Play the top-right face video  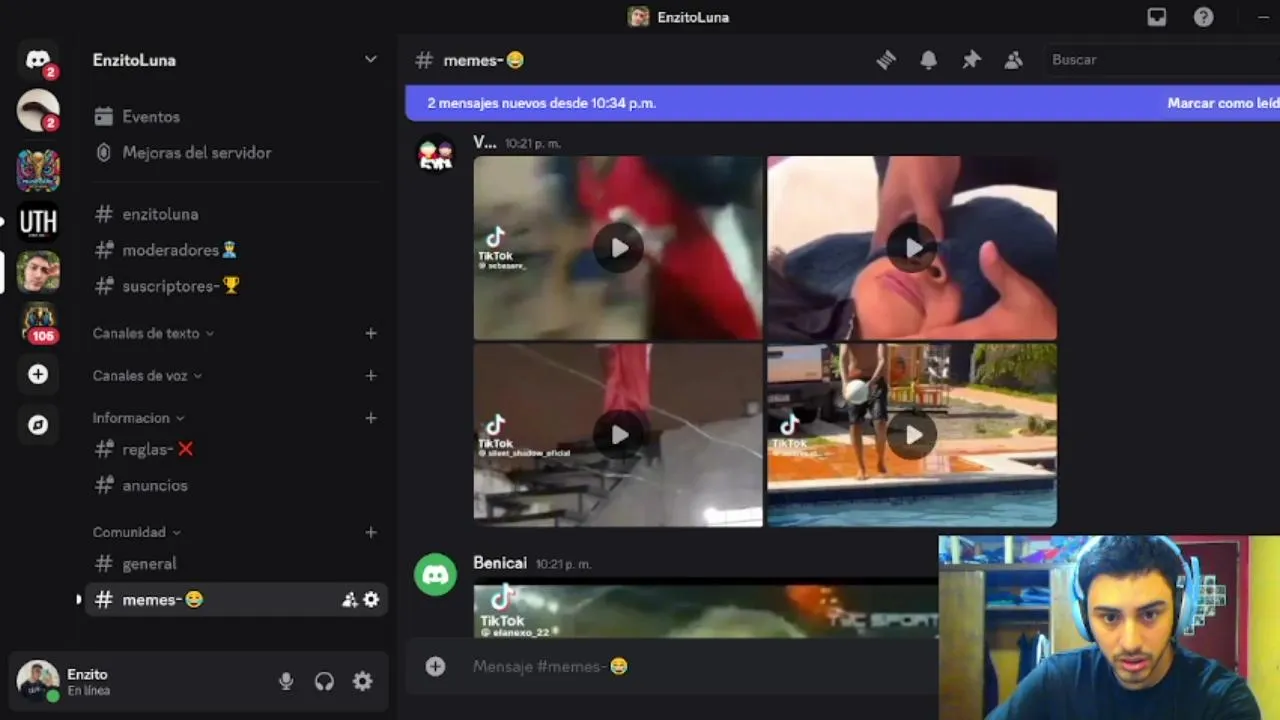click(912, 248)
